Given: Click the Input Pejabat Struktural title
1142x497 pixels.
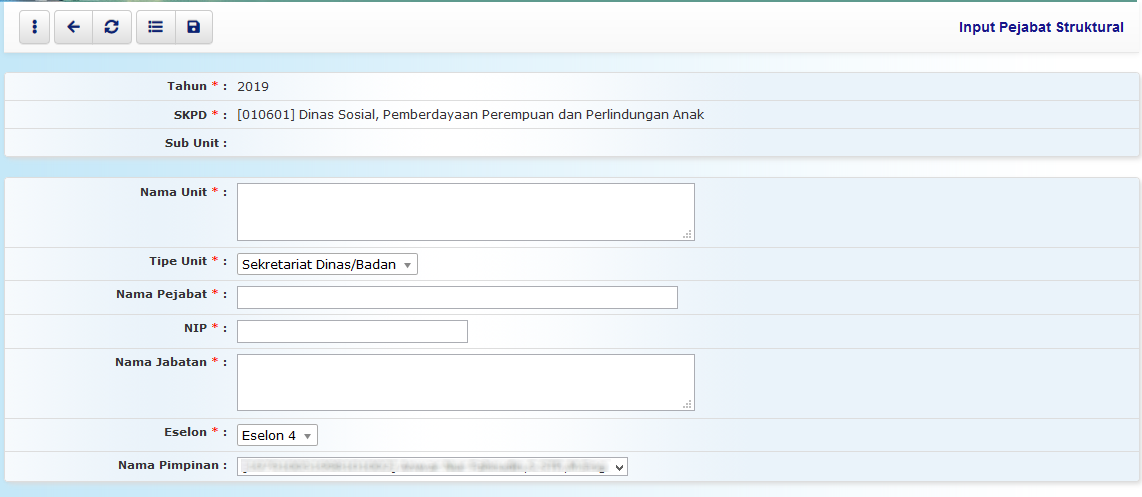Looking at the screenshot, I should (1041, 28).
